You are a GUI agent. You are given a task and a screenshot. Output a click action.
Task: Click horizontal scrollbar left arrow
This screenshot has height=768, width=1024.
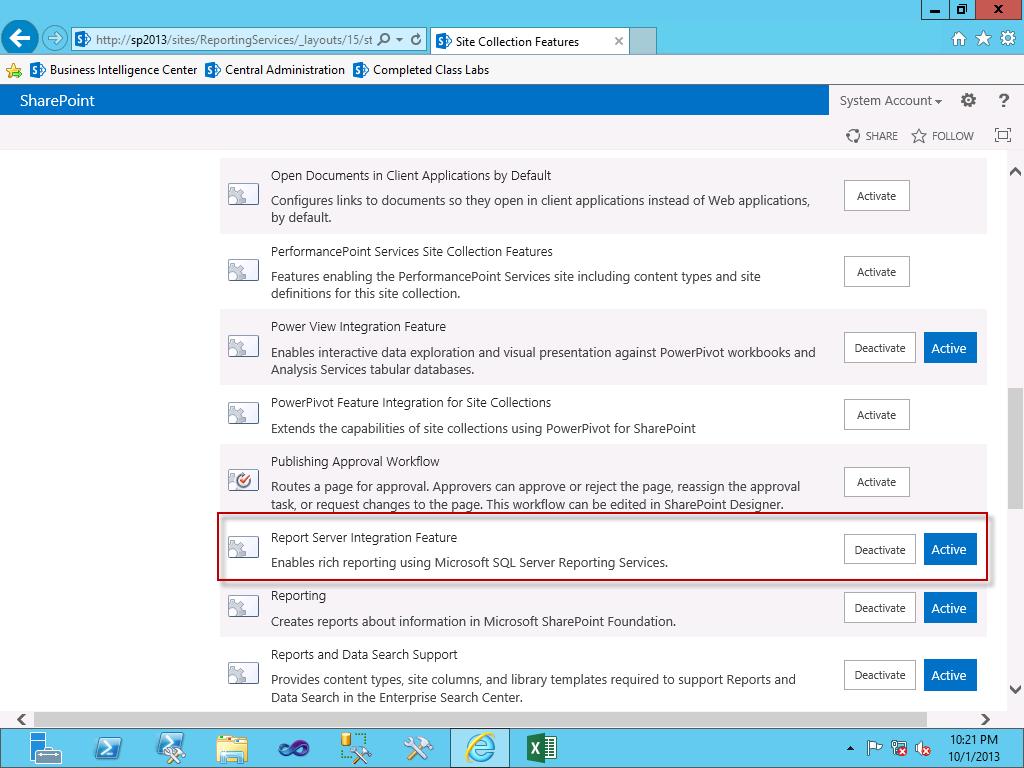click(21, 719)
